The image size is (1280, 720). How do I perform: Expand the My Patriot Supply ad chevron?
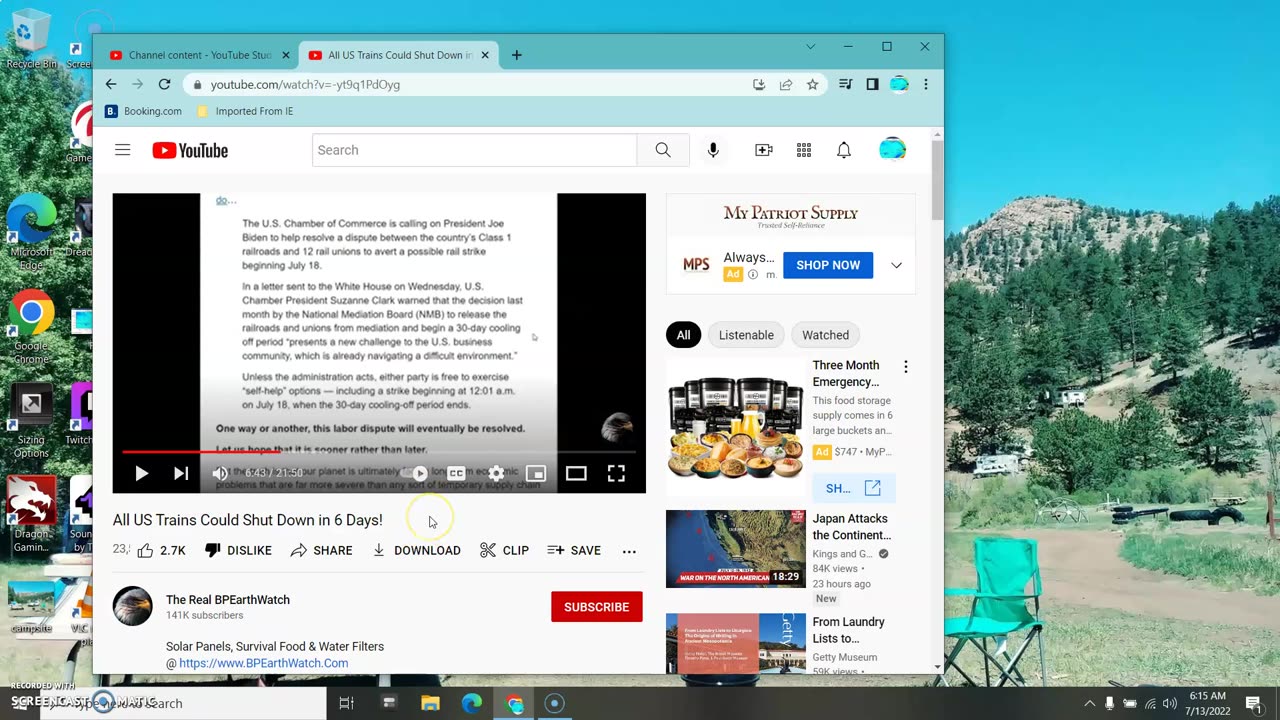pos(897,266)
